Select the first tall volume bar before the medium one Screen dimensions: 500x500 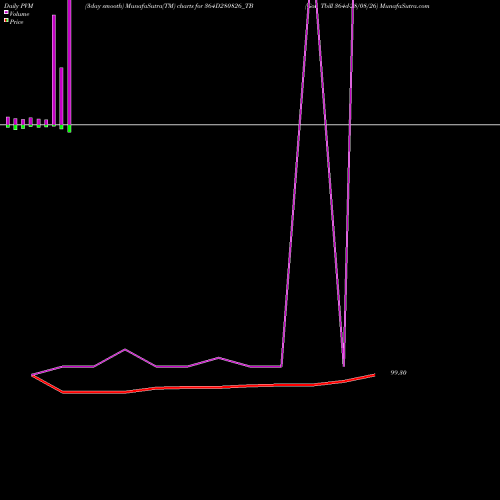pyautogui.click(x=54, y=70)
